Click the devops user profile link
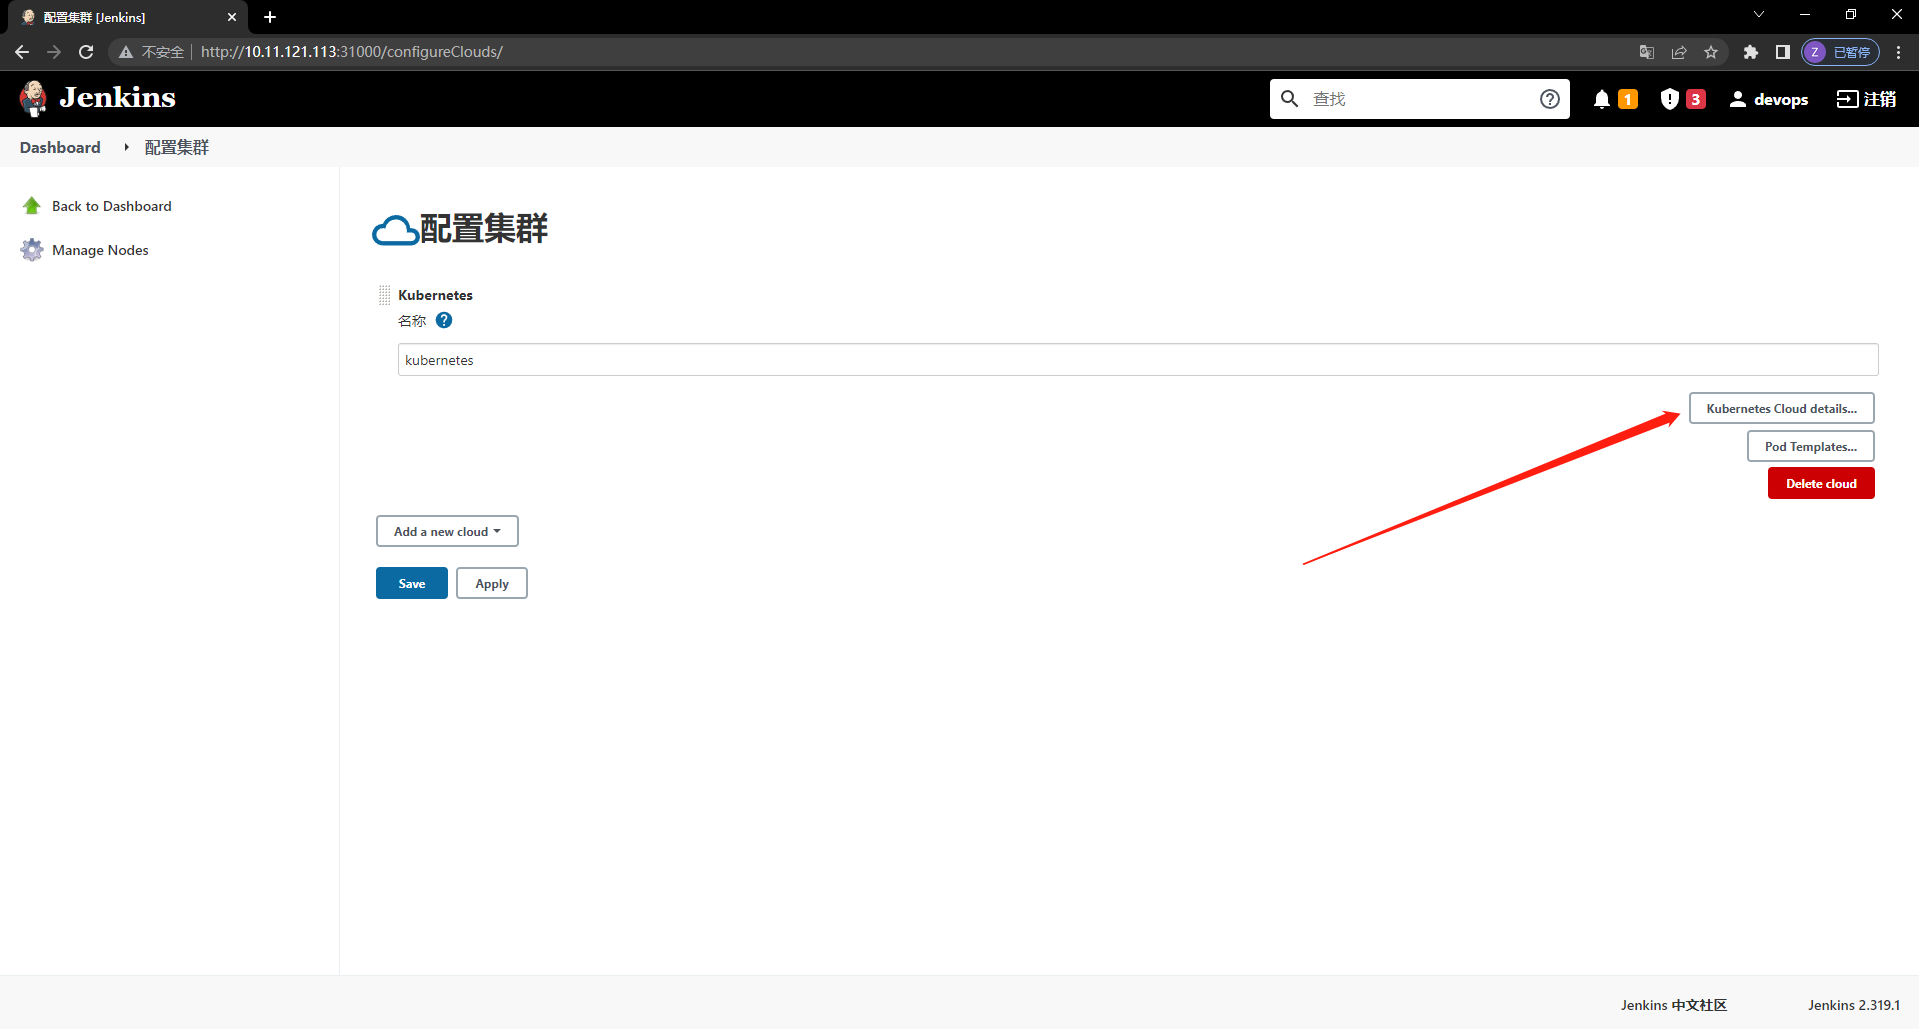This screenshot has height=1029, width=1919. (1769, 99)
